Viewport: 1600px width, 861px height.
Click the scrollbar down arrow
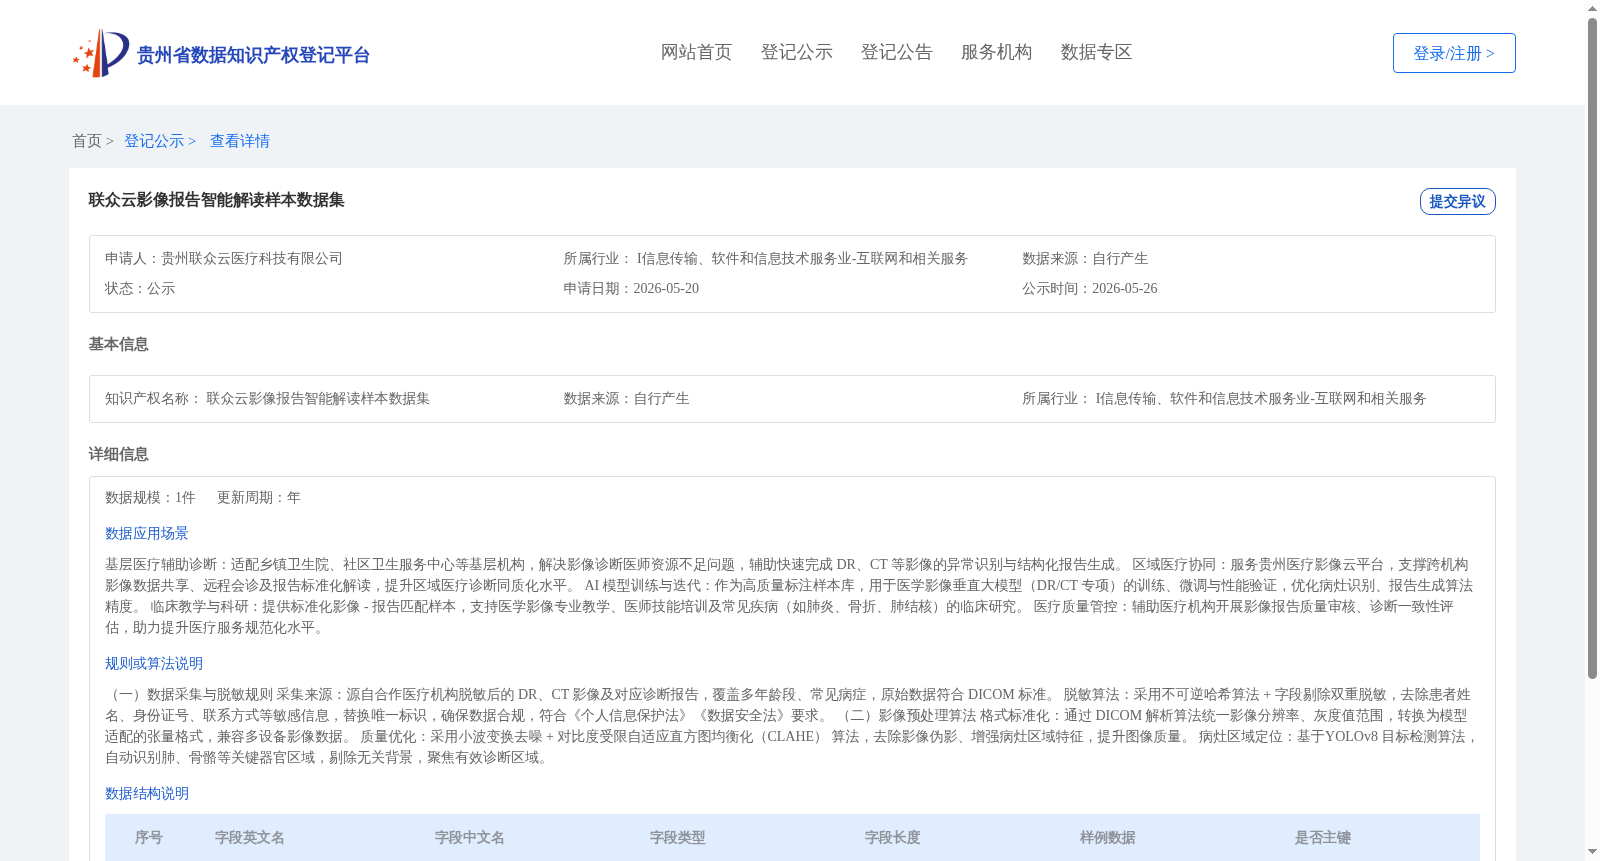tap(1592, 852)
